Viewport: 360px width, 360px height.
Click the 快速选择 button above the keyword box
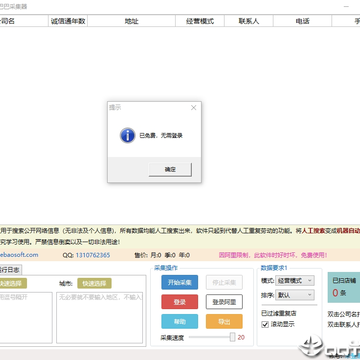click(x=13, y=284)
